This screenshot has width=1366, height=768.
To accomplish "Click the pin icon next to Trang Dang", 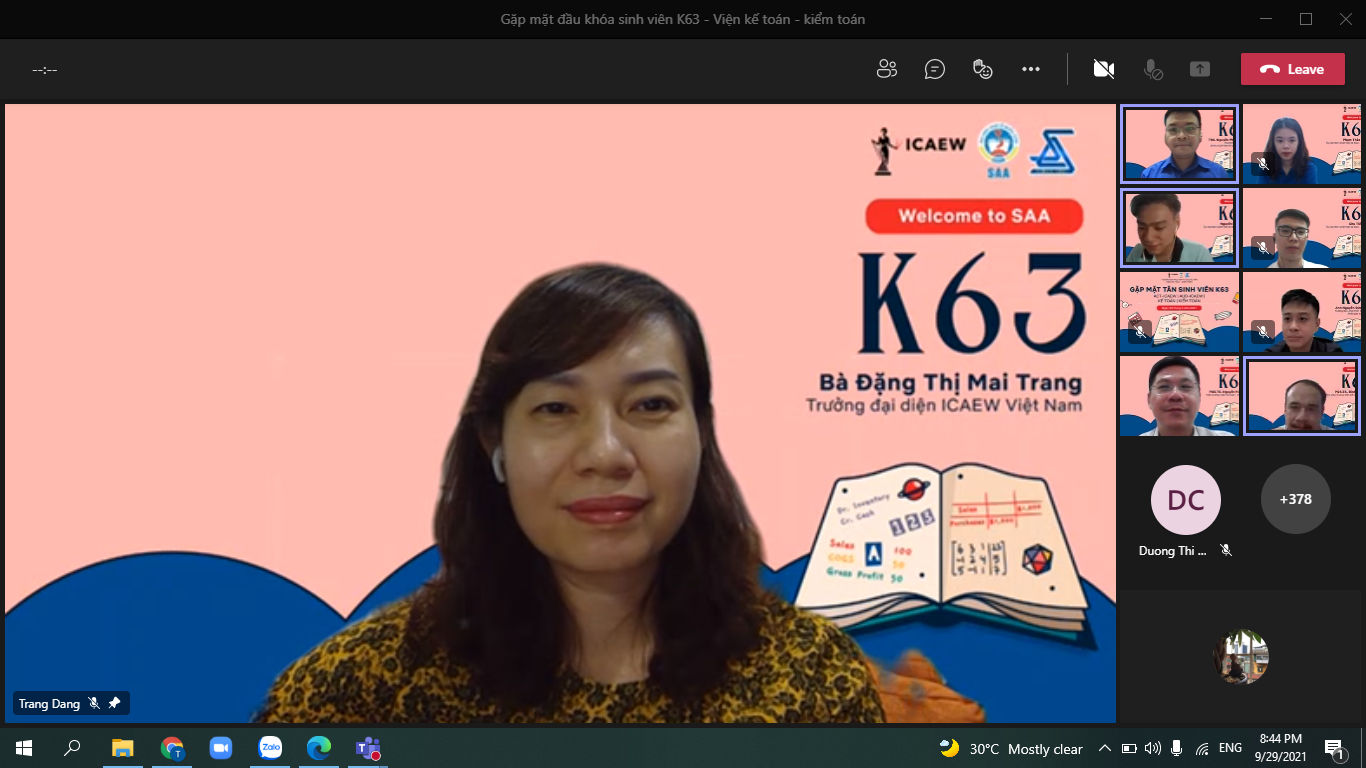I will (x=114, y=704).
